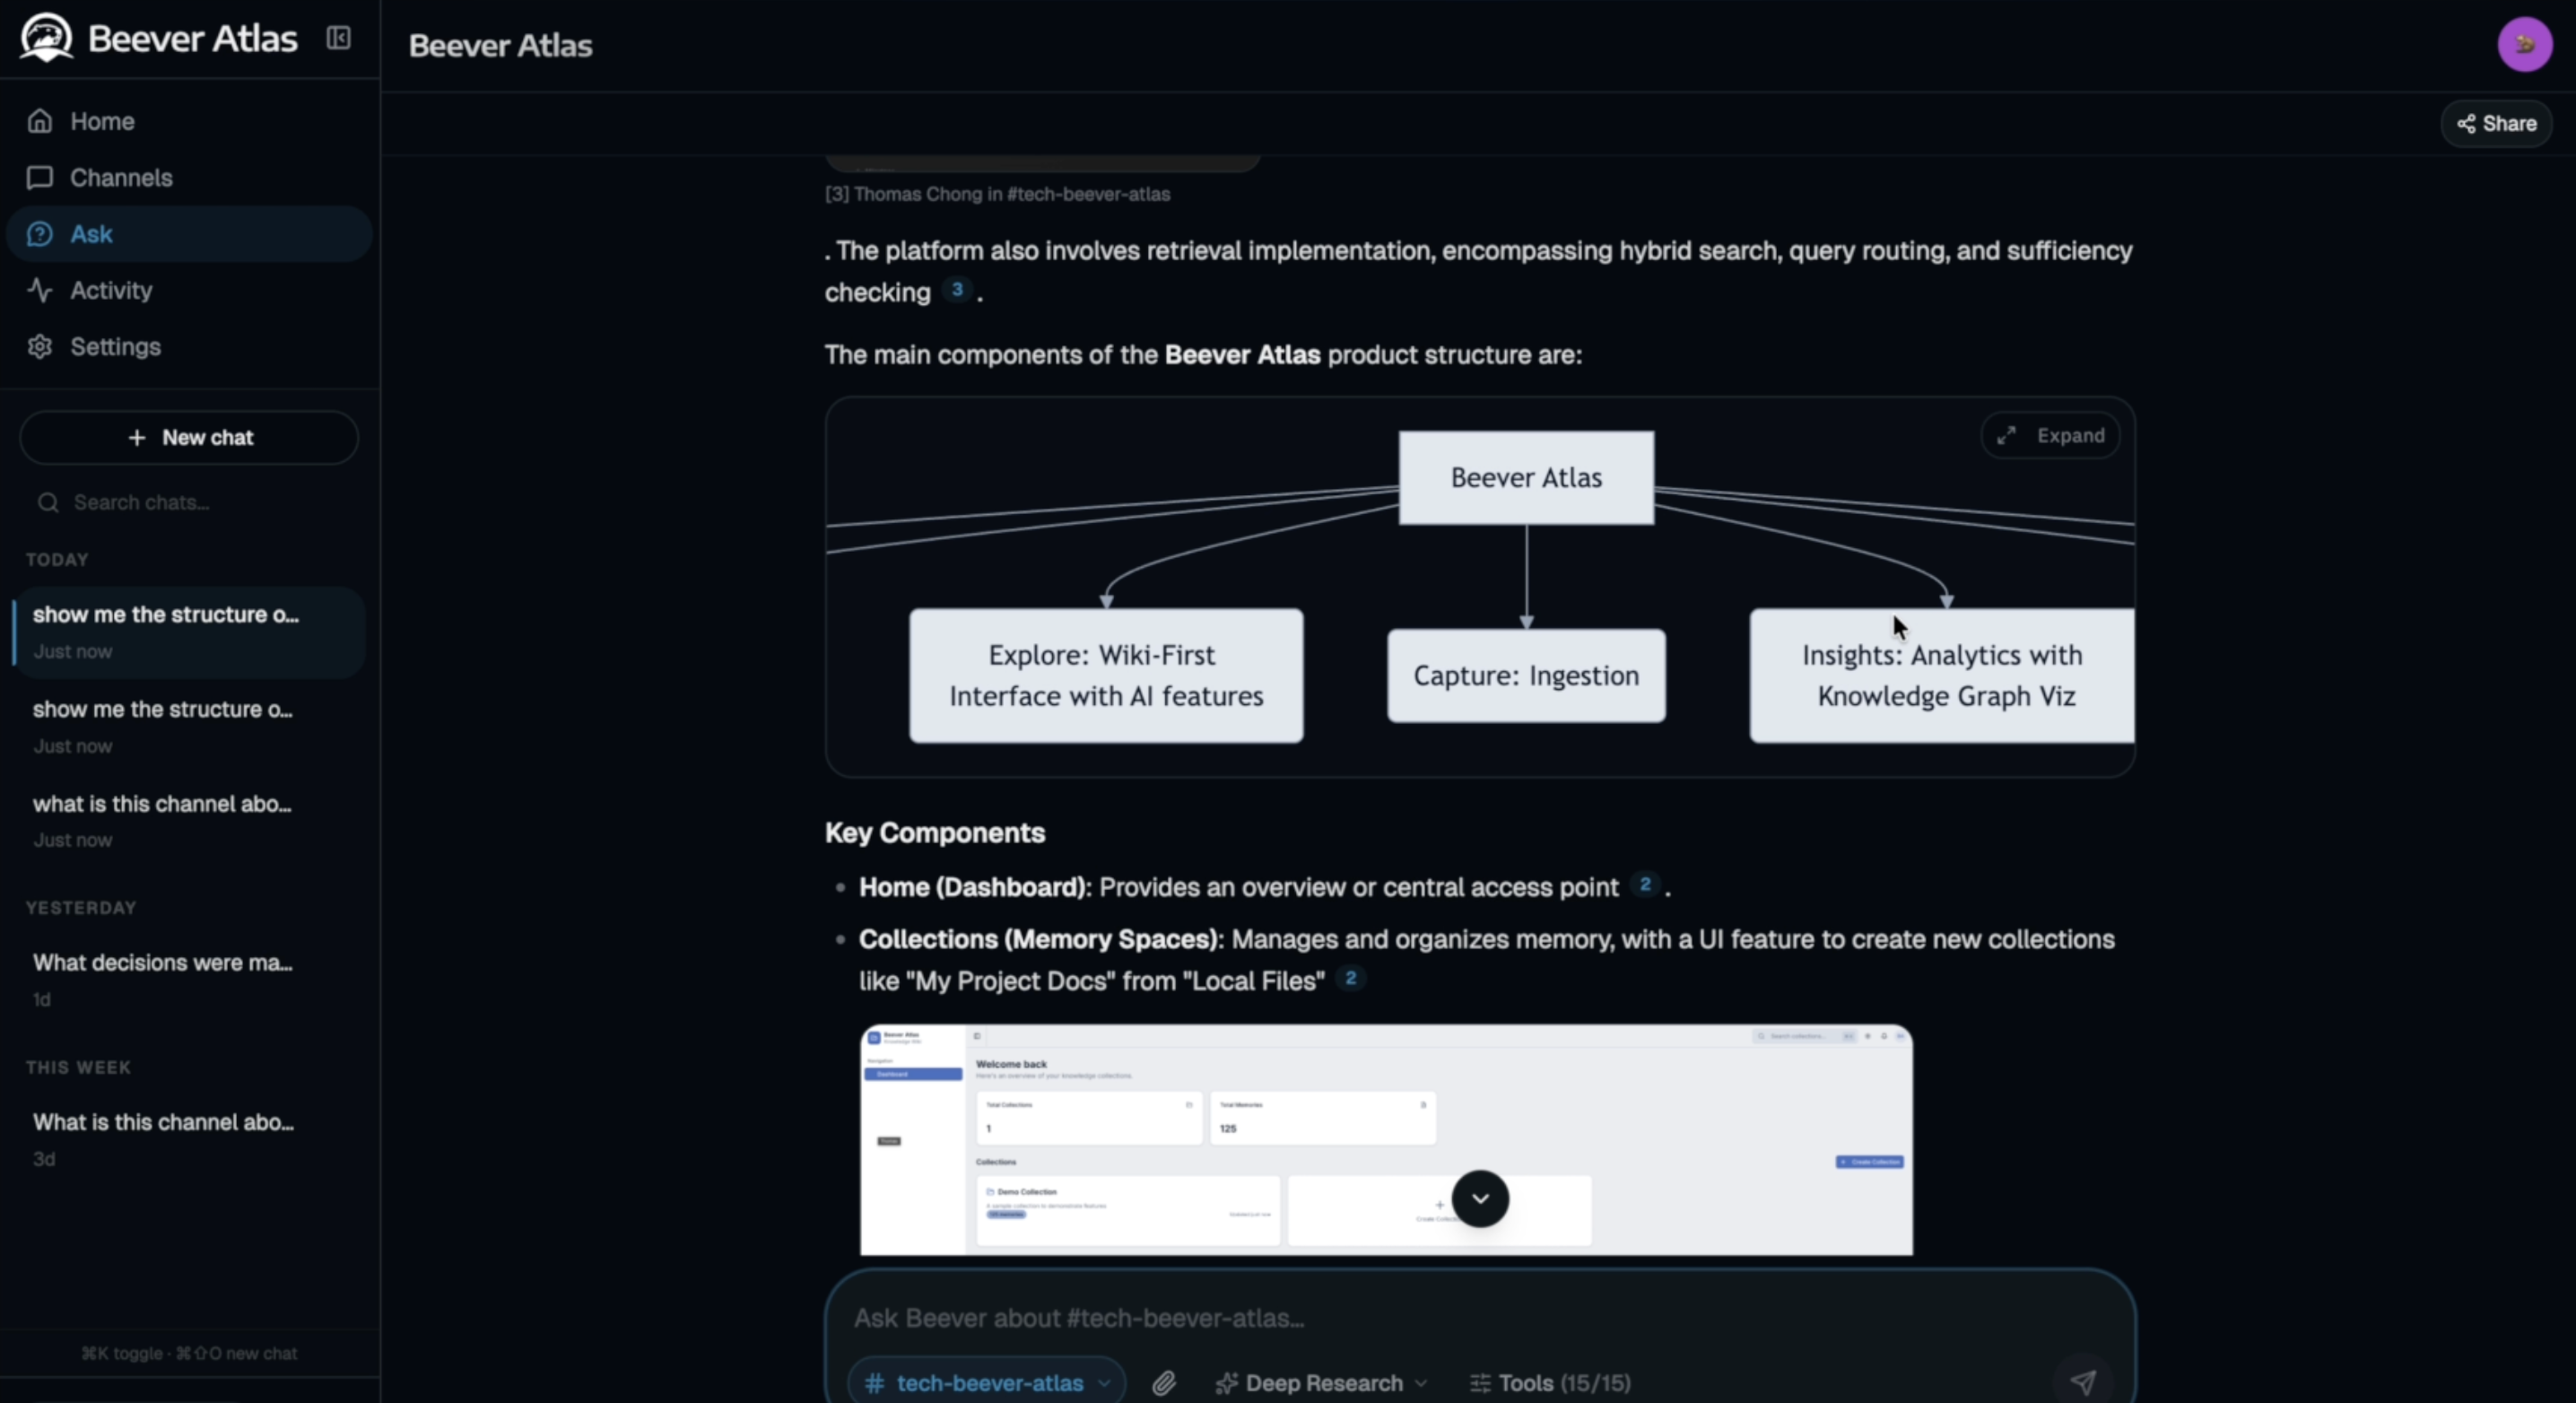
Task: Jump to bottom with the down-arrow button
Action: [1480, 1198]
